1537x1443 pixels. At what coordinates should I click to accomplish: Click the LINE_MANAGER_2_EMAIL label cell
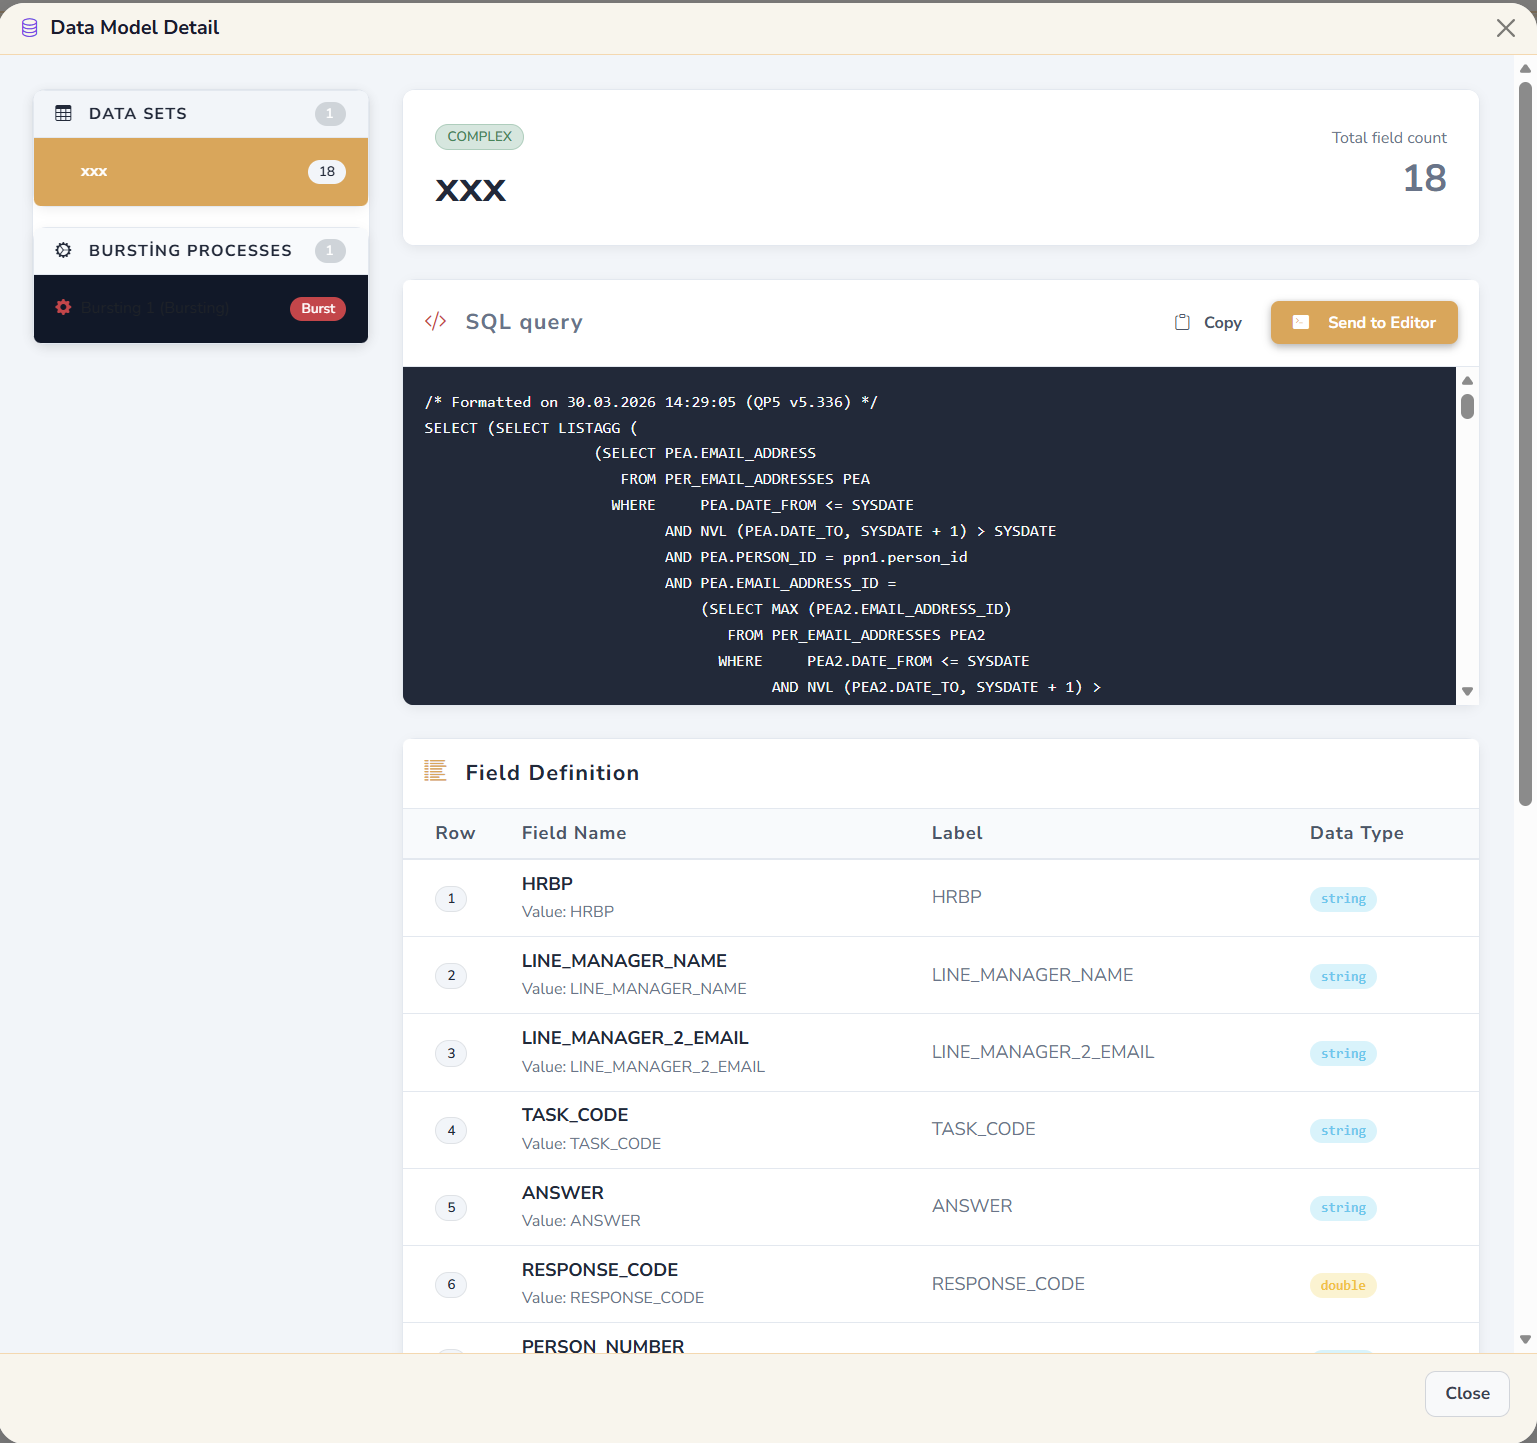[1043, 1052]
